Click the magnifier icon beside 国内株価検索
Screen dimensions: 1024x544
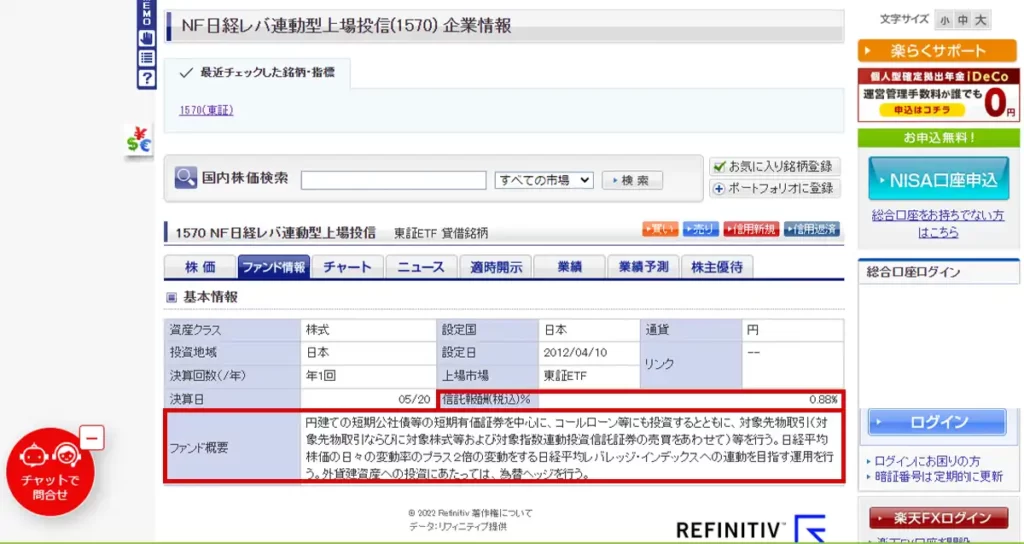click(x=185, y=178)
